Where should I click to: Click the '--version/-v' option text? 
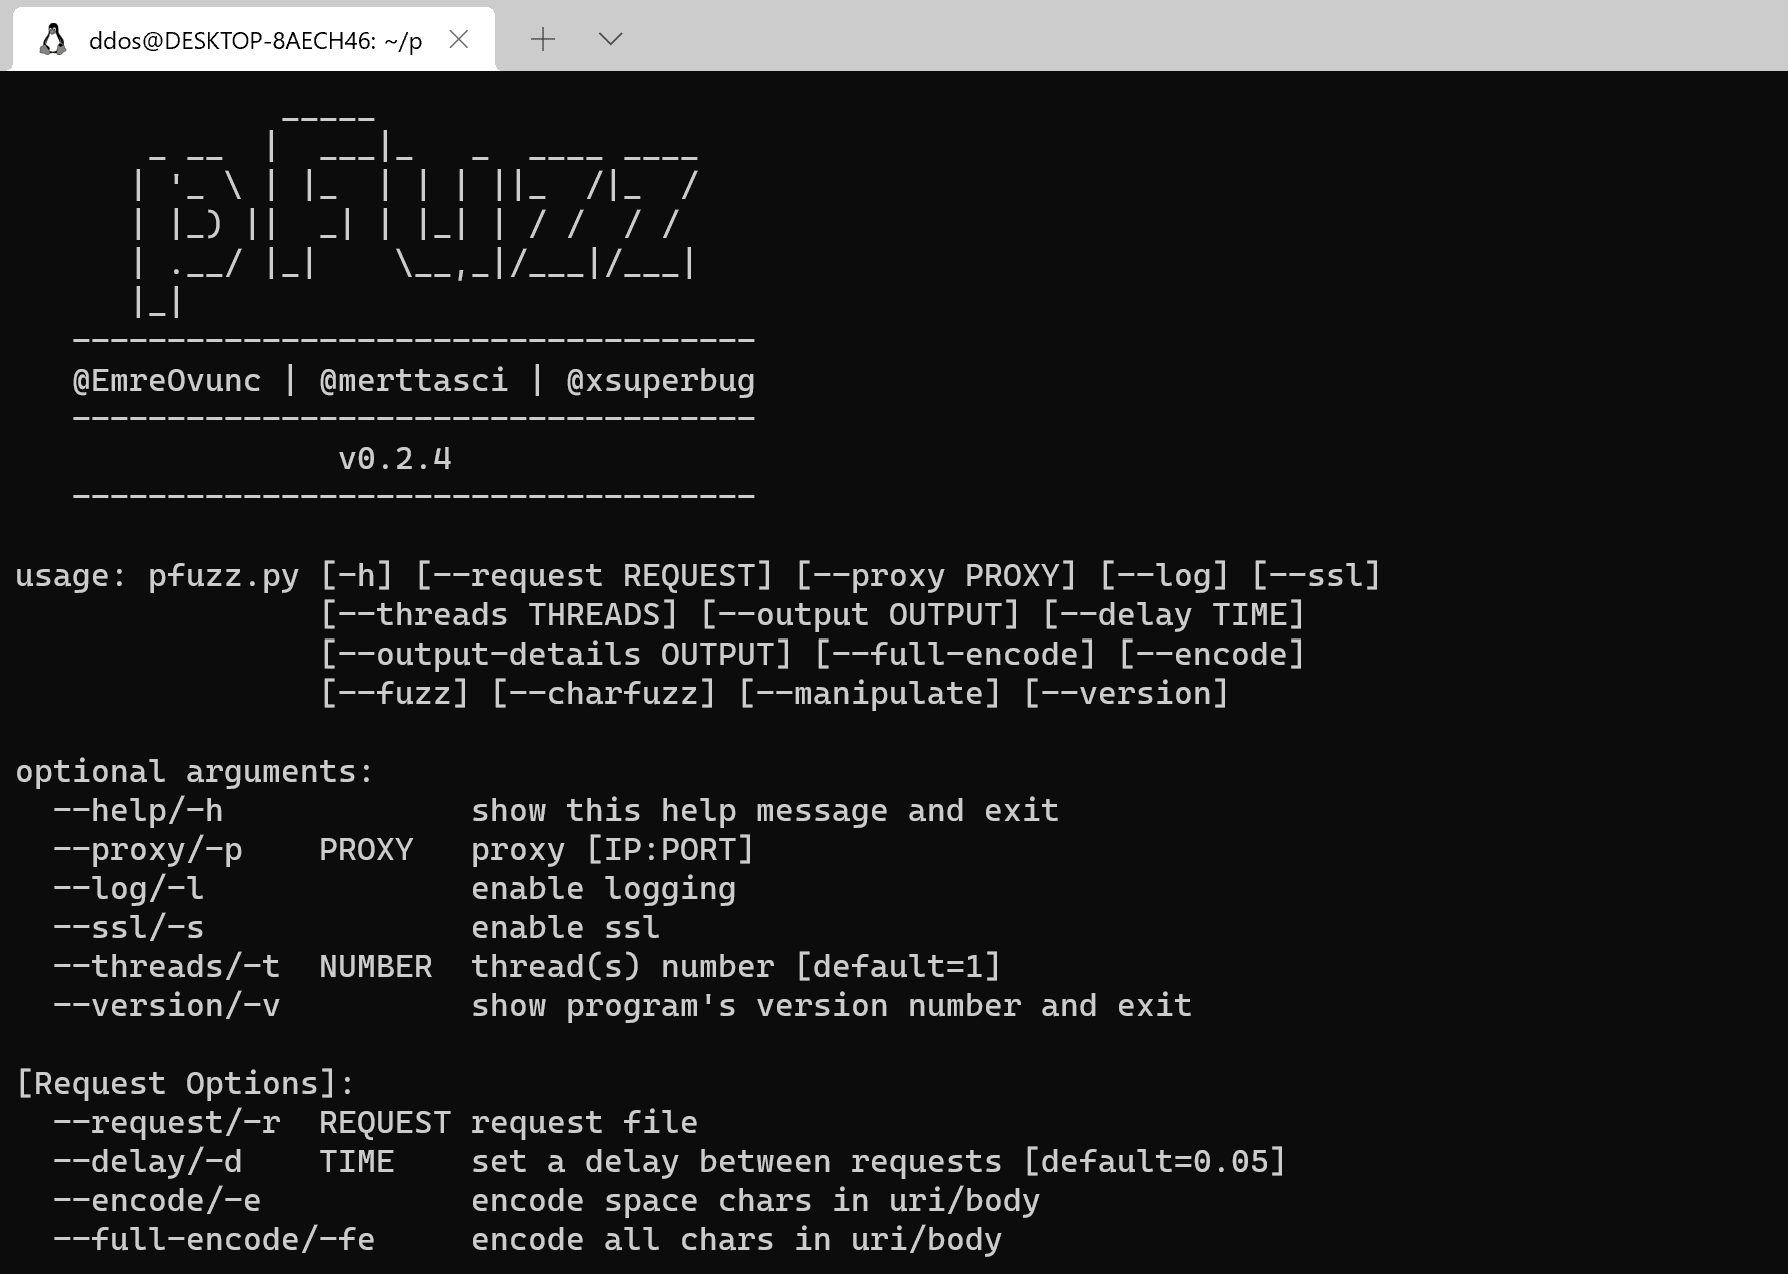pyautogui.click(x=167, y=1006)
